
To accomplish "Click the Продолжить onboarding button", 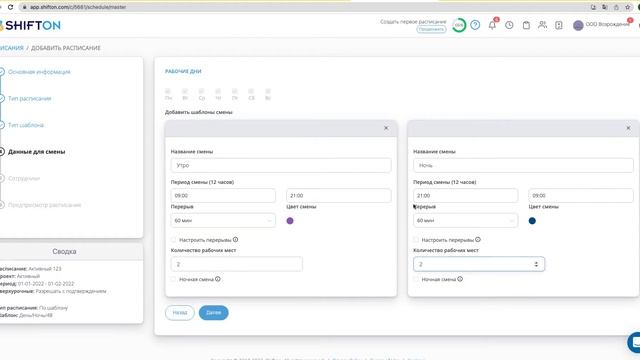I will [431, 29].
